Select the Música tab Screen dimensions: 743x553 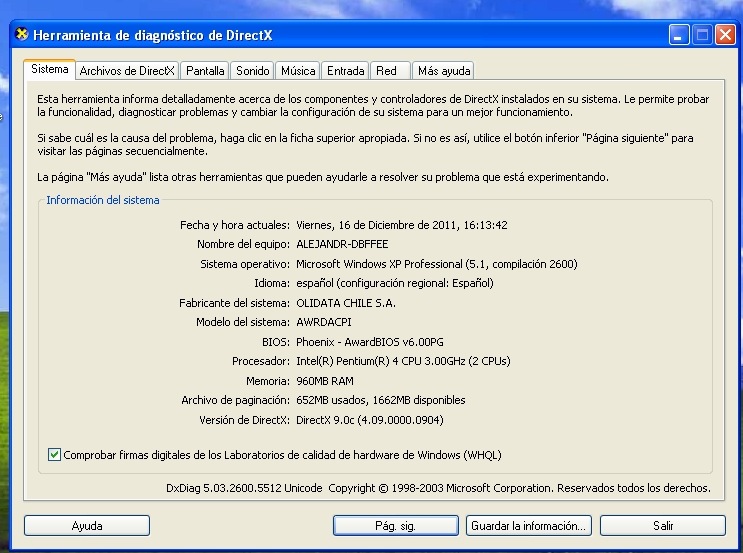pyautogui.click(x=298, y=71)
